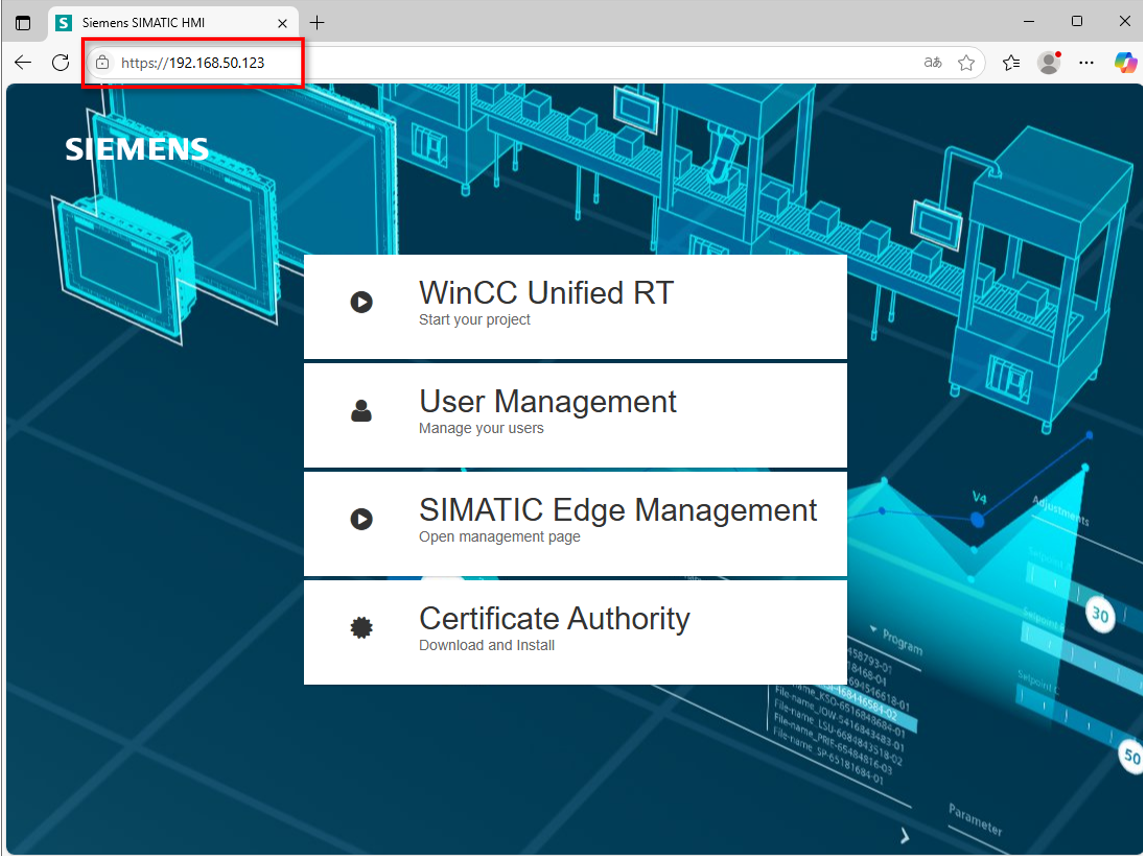Reload the page with the refresh button
This screenshot has height=856, width=1143.
tap(60, 63)
